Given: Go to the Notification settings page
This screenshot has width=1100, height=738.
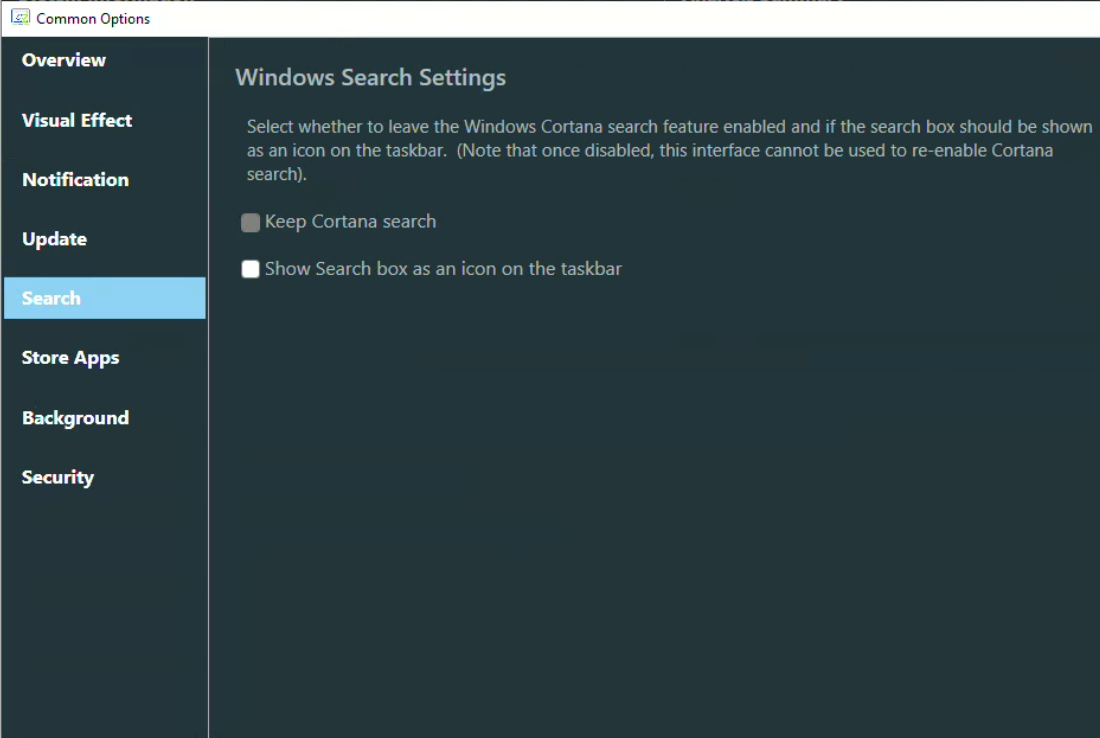Looking at the screenshot, I should point(75,180).
